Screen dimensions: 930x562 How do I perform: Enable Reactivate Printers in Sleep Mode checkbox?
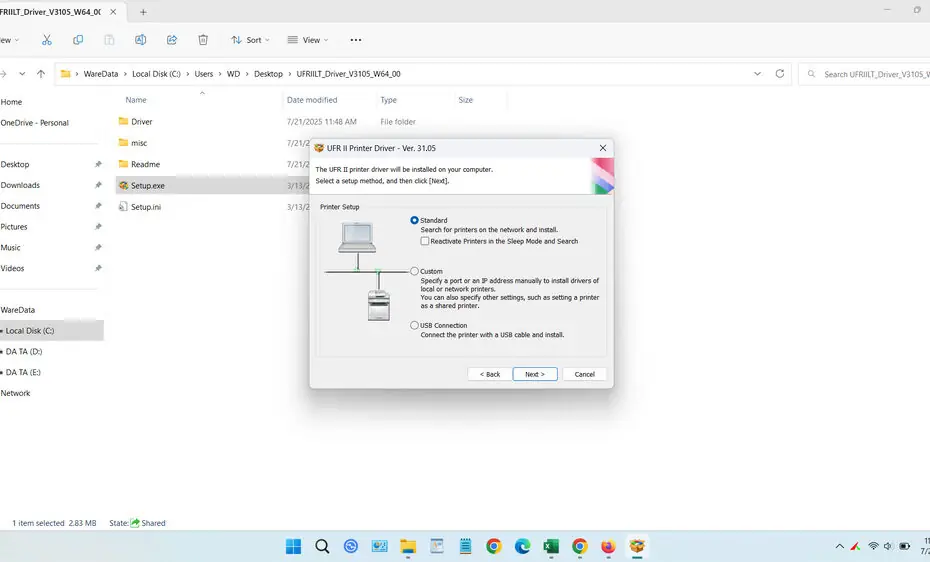pyautogui.click(x=425, y=241)
